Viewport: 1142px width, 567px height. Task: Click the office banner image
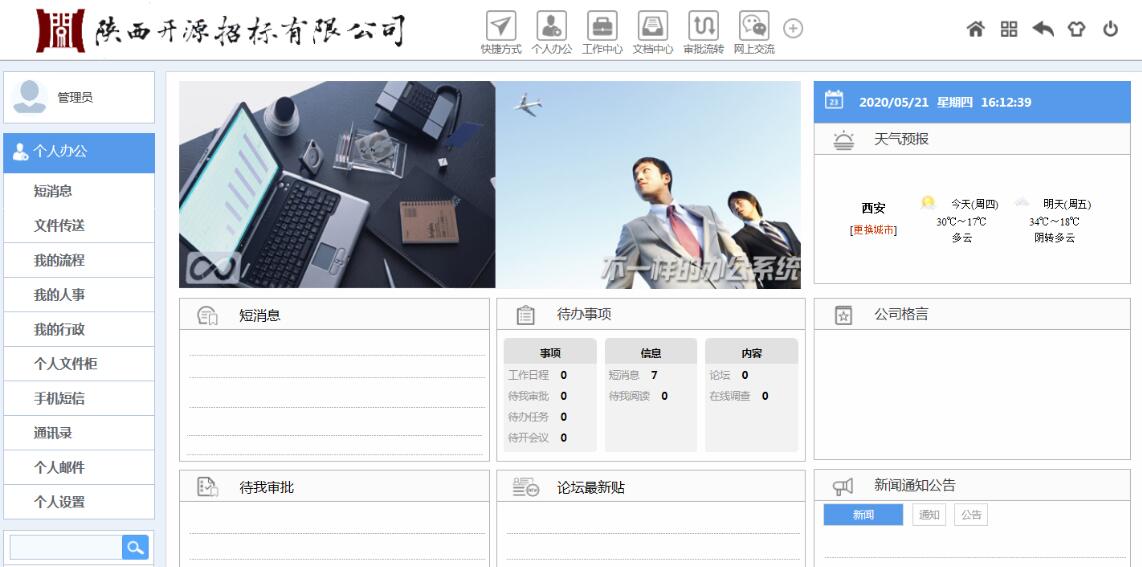489,185
